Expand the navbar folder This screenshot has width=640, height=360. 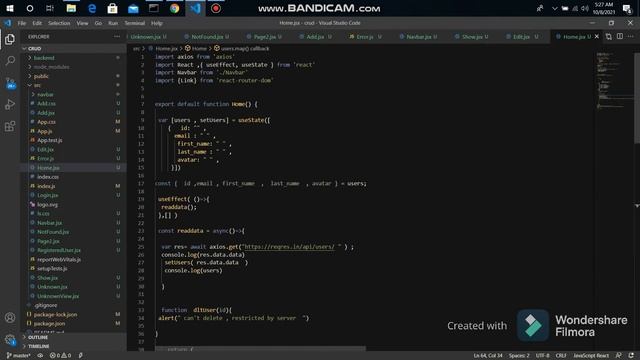(73, 94)
